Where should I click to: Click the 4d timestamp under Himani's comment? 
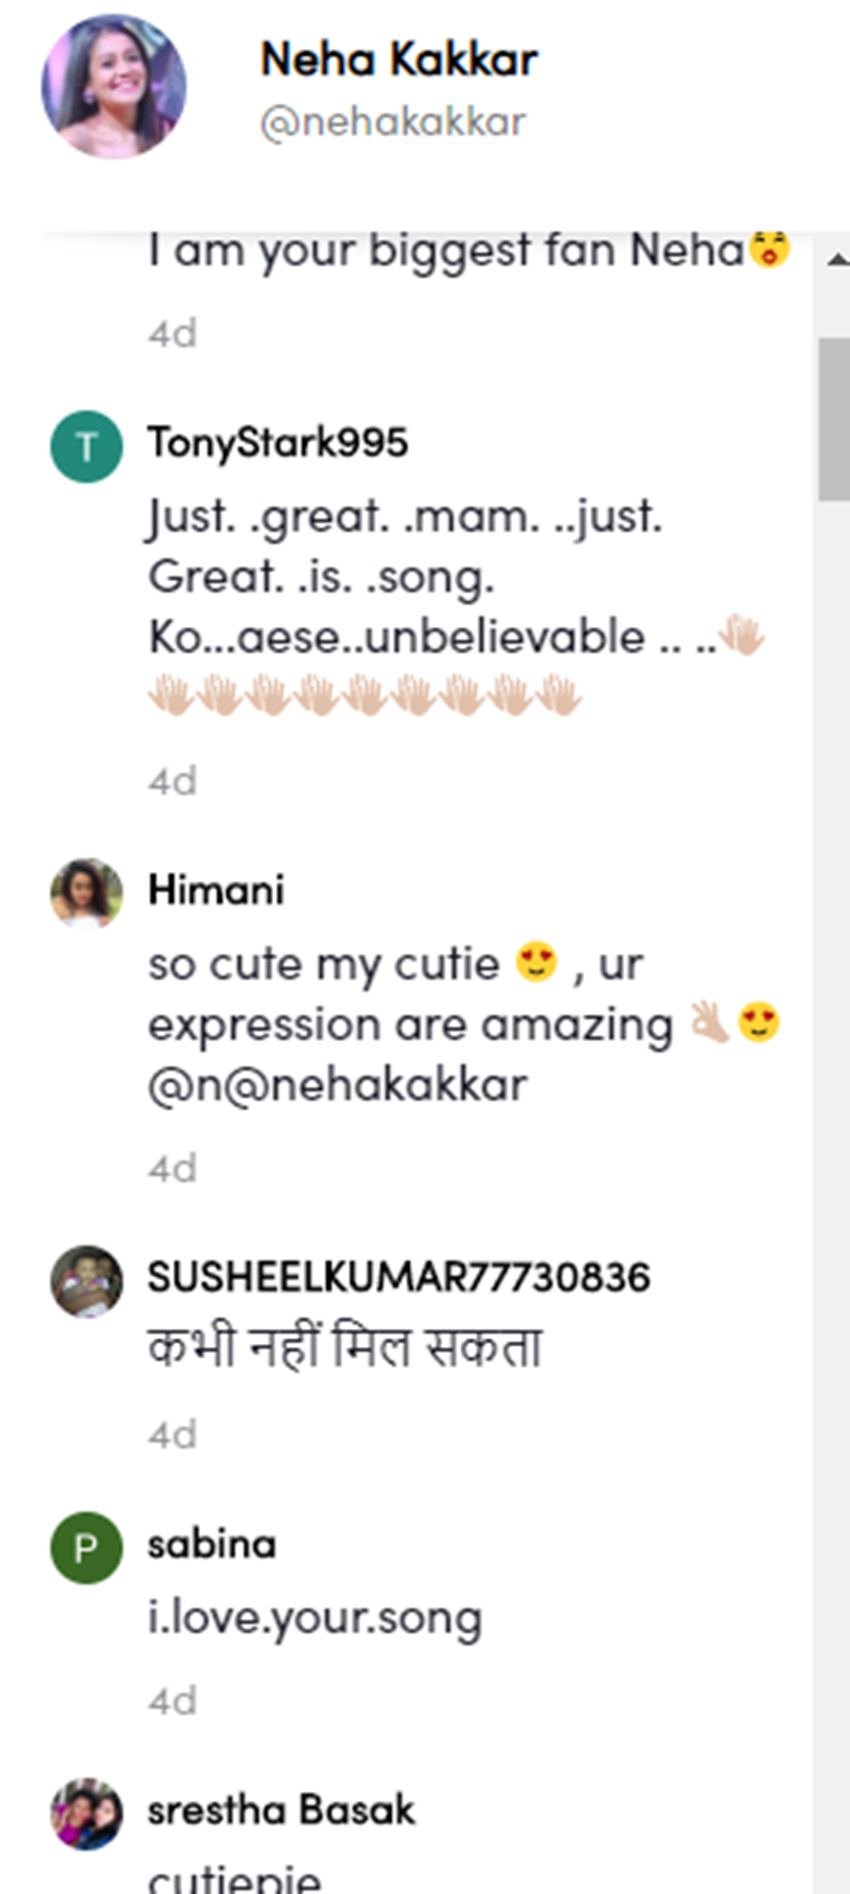point(172,1168)
